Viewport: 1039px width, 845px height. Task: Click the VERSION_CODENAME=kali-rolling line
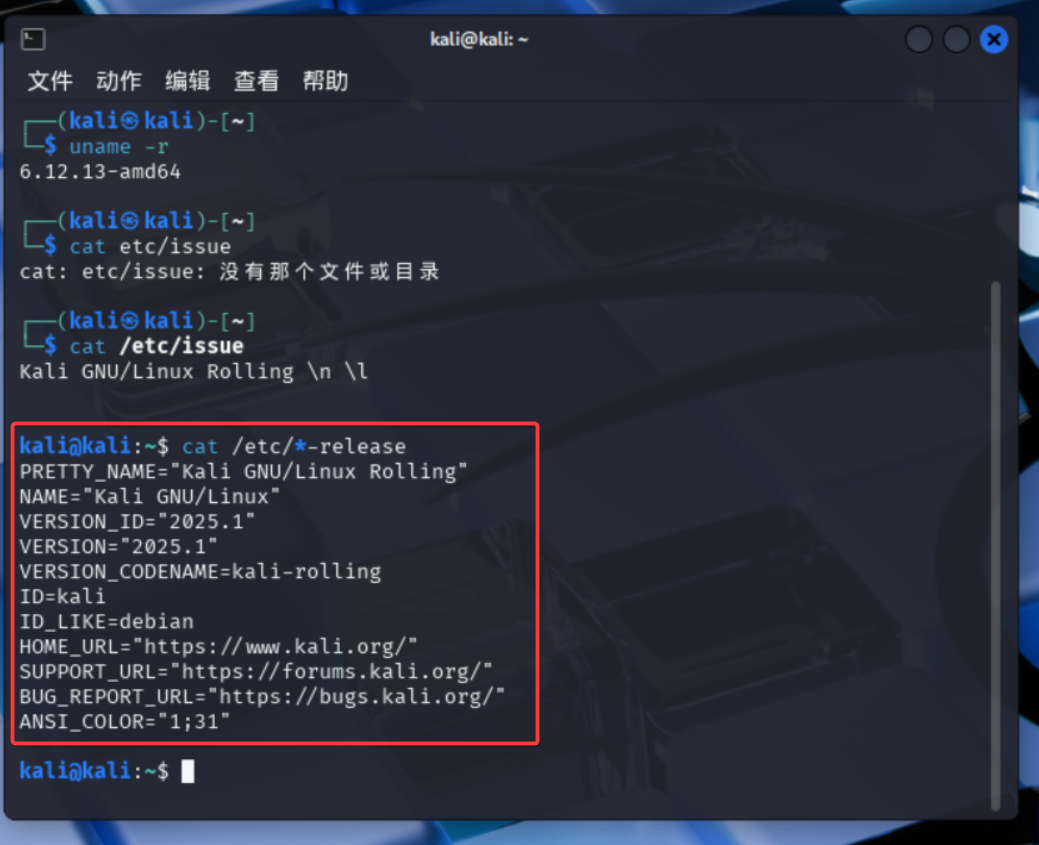click(x=200, y=571)
